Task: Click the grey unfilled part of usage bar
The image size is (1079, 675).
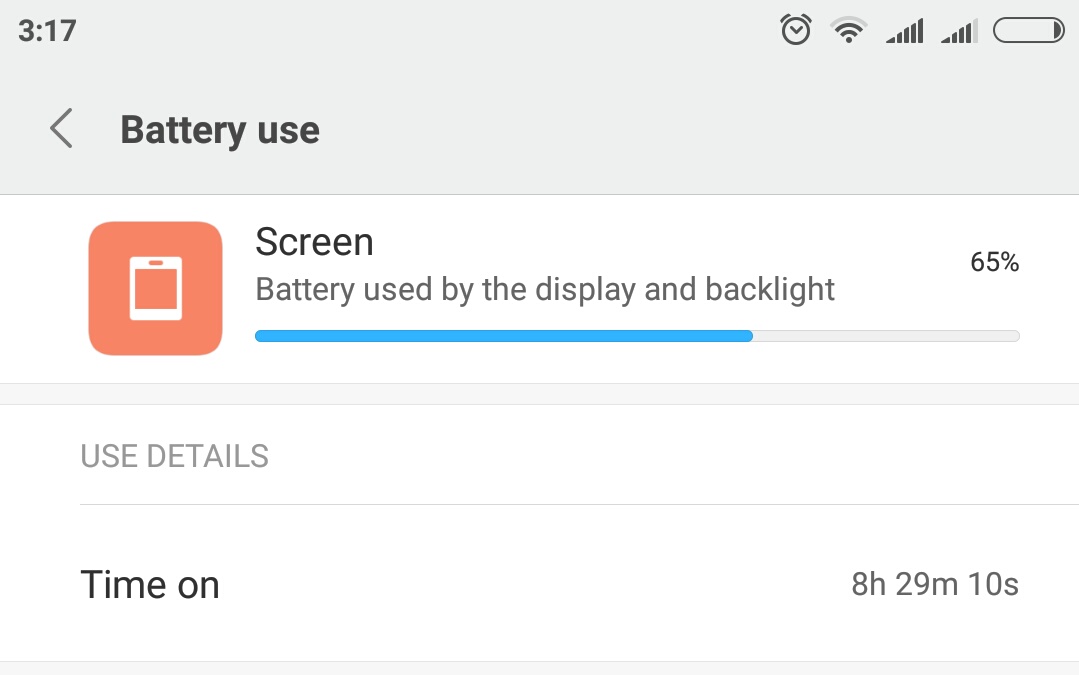Action: [x=885, y=336]
